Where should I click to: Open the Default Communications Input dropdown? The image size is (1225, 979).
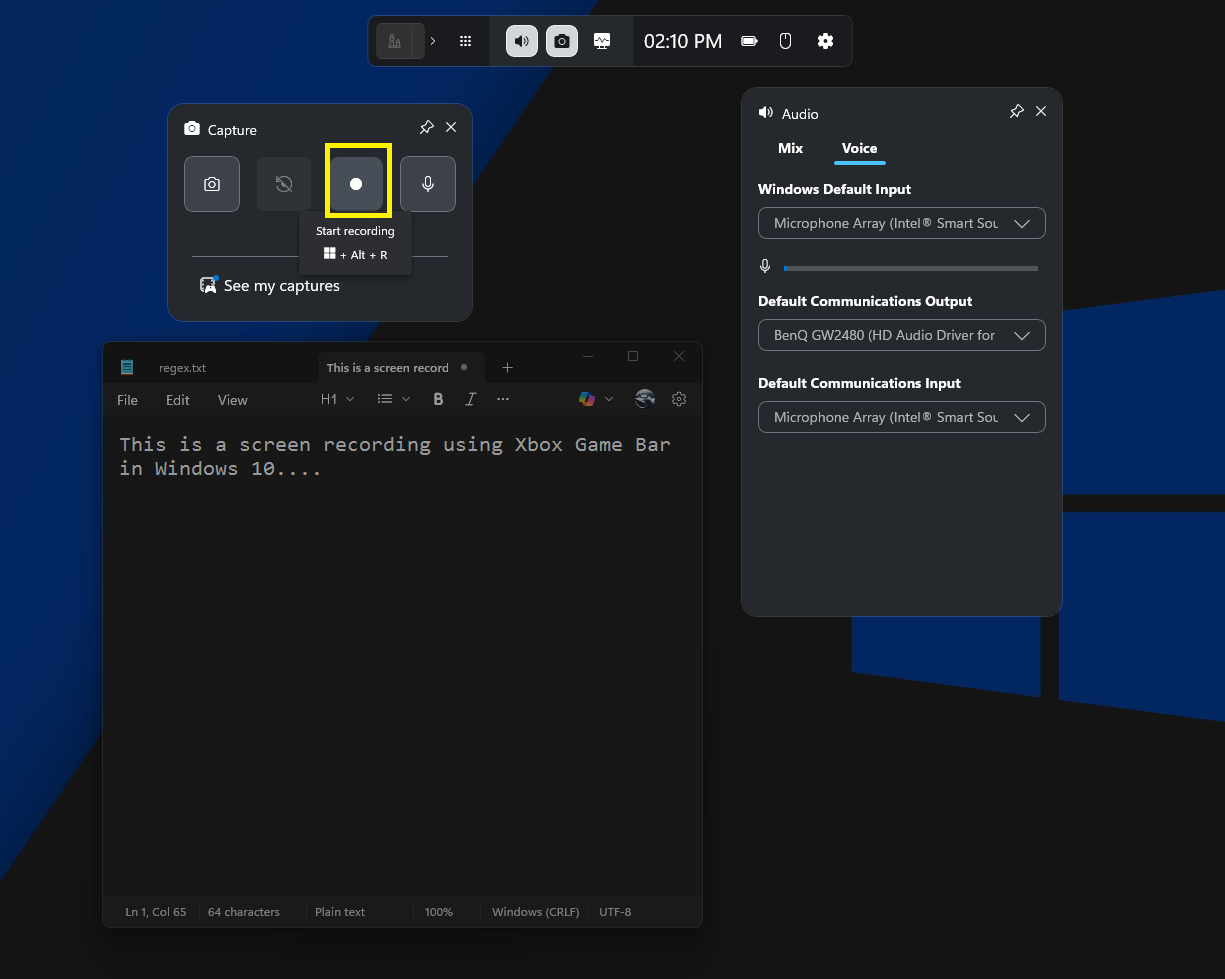pyautogui.click(x=901, y=417)
